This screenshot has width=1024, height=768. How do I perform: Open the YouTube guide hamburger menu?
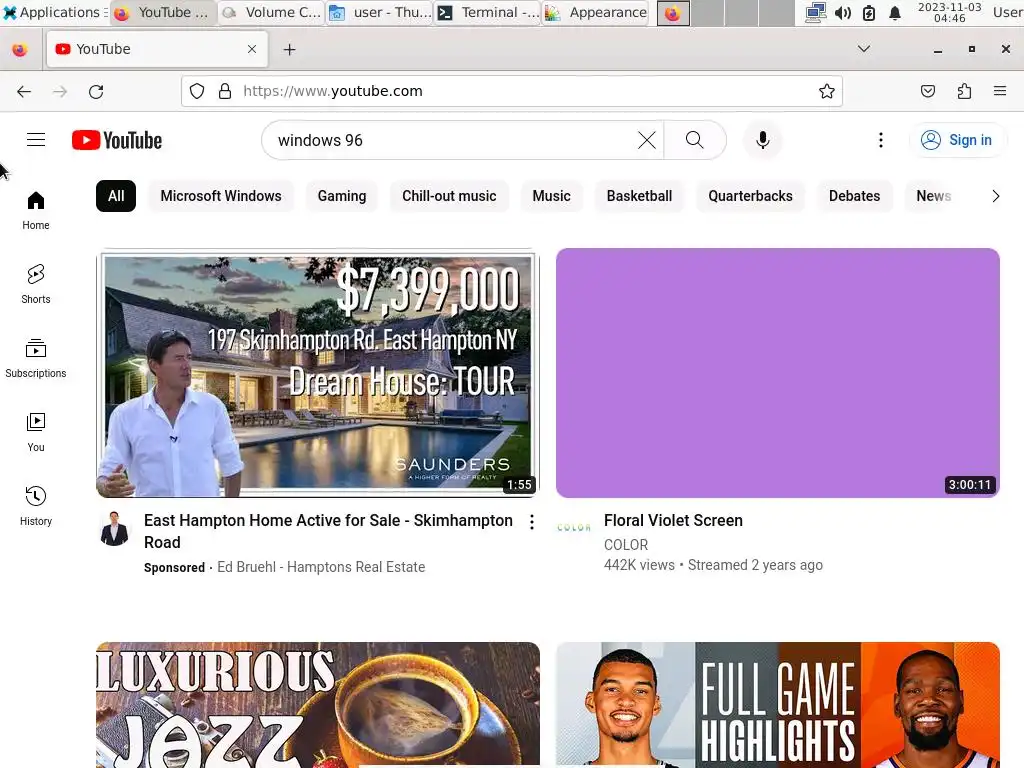(x=36, y=140)
